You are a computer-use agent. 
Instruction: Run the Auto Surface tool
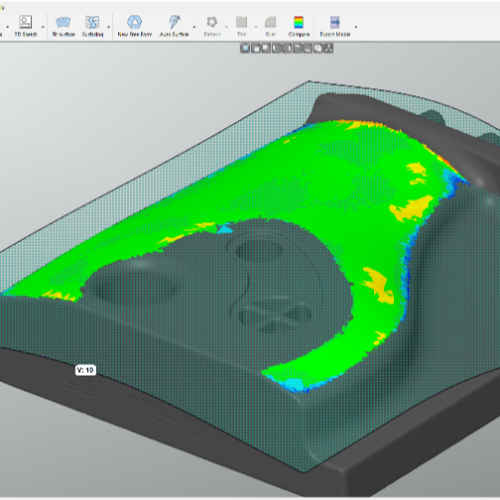(174, 26)
